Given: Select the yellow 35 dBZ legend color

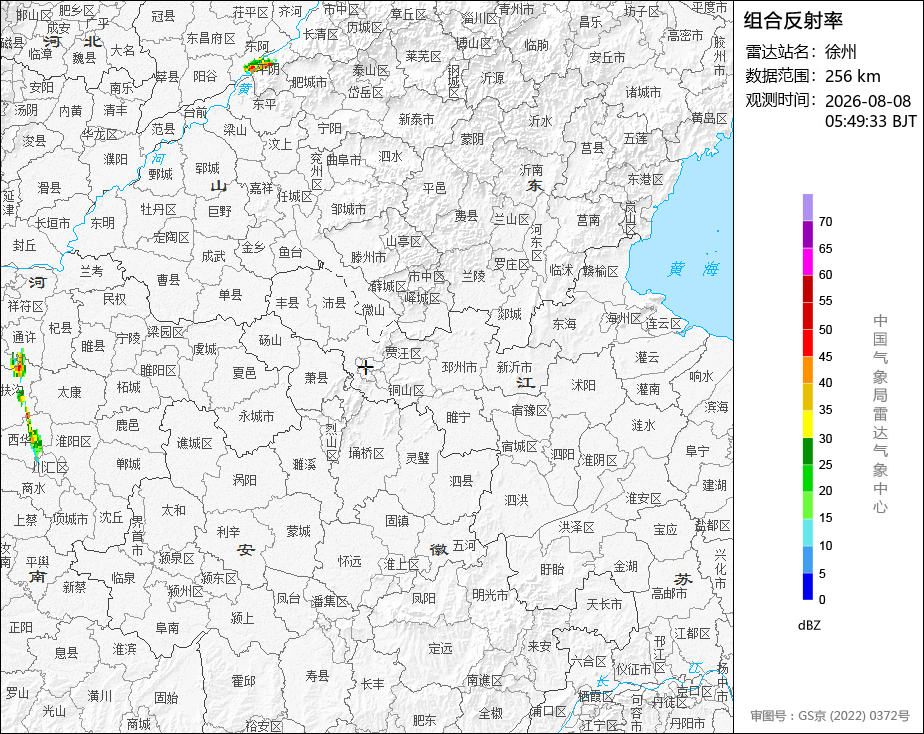Looking at the screenshot, I should (x=807, y=397).
